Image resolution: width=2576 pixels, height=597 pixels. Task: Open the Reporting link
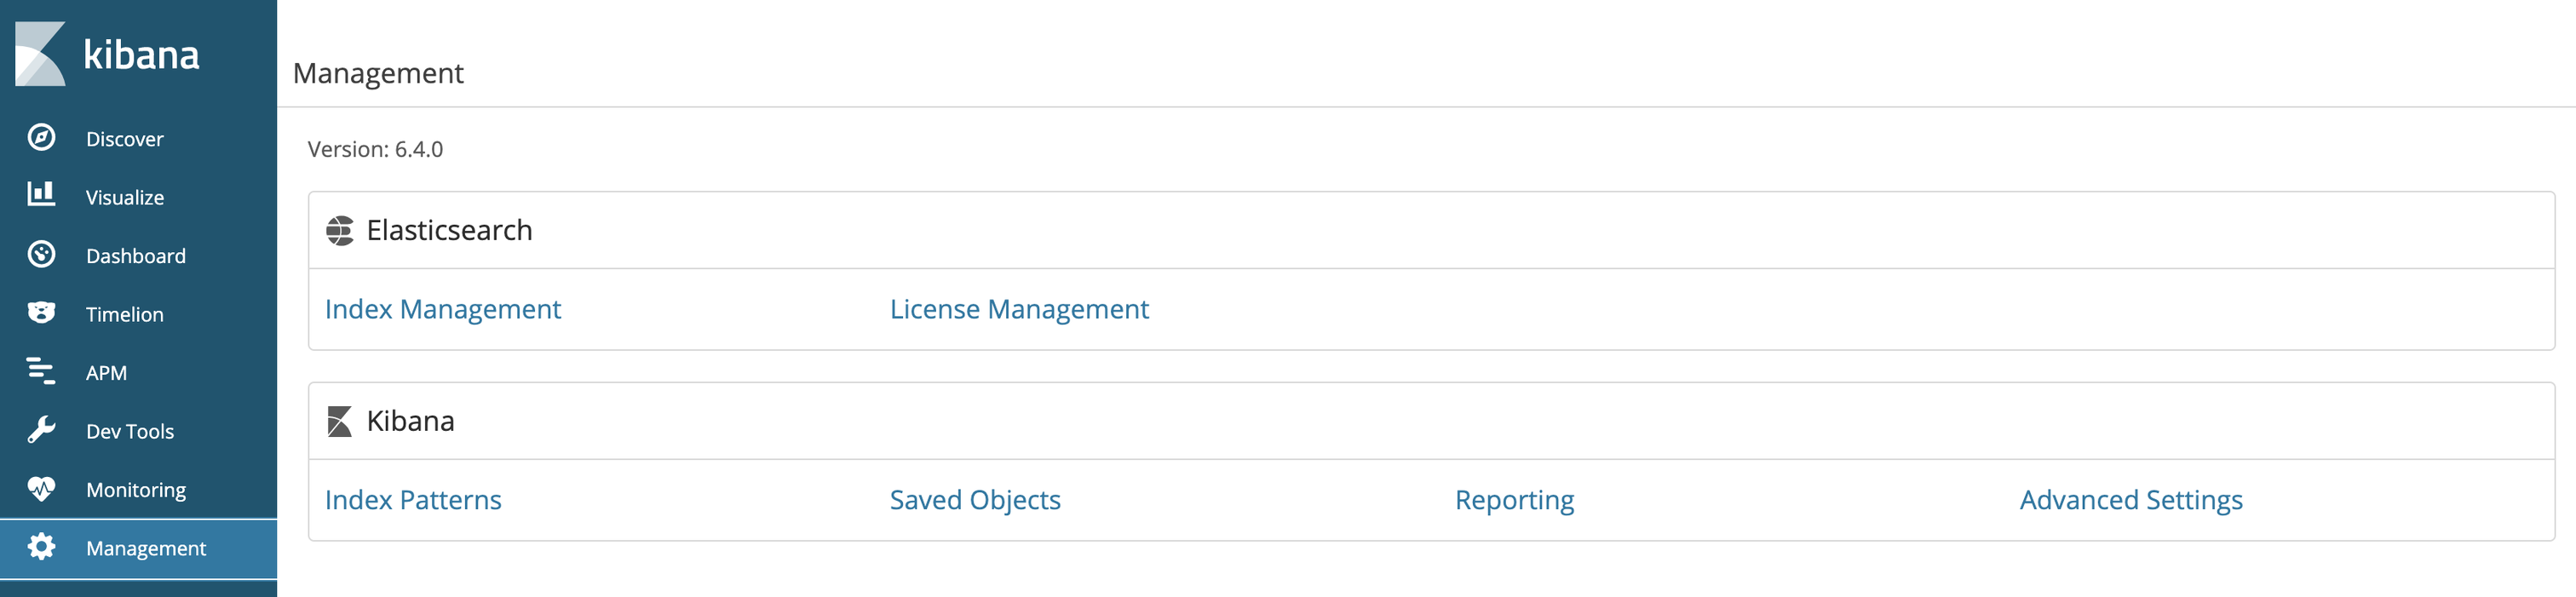1514,501
